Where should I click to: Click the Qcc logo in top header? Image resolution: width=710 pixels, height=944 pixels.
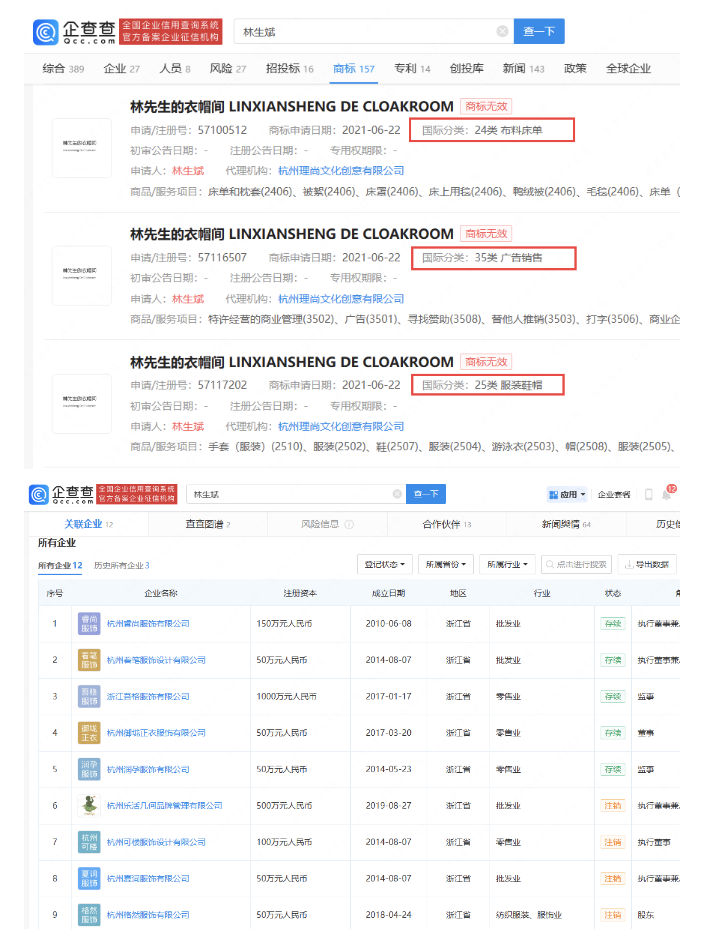(x=72, y=31)
